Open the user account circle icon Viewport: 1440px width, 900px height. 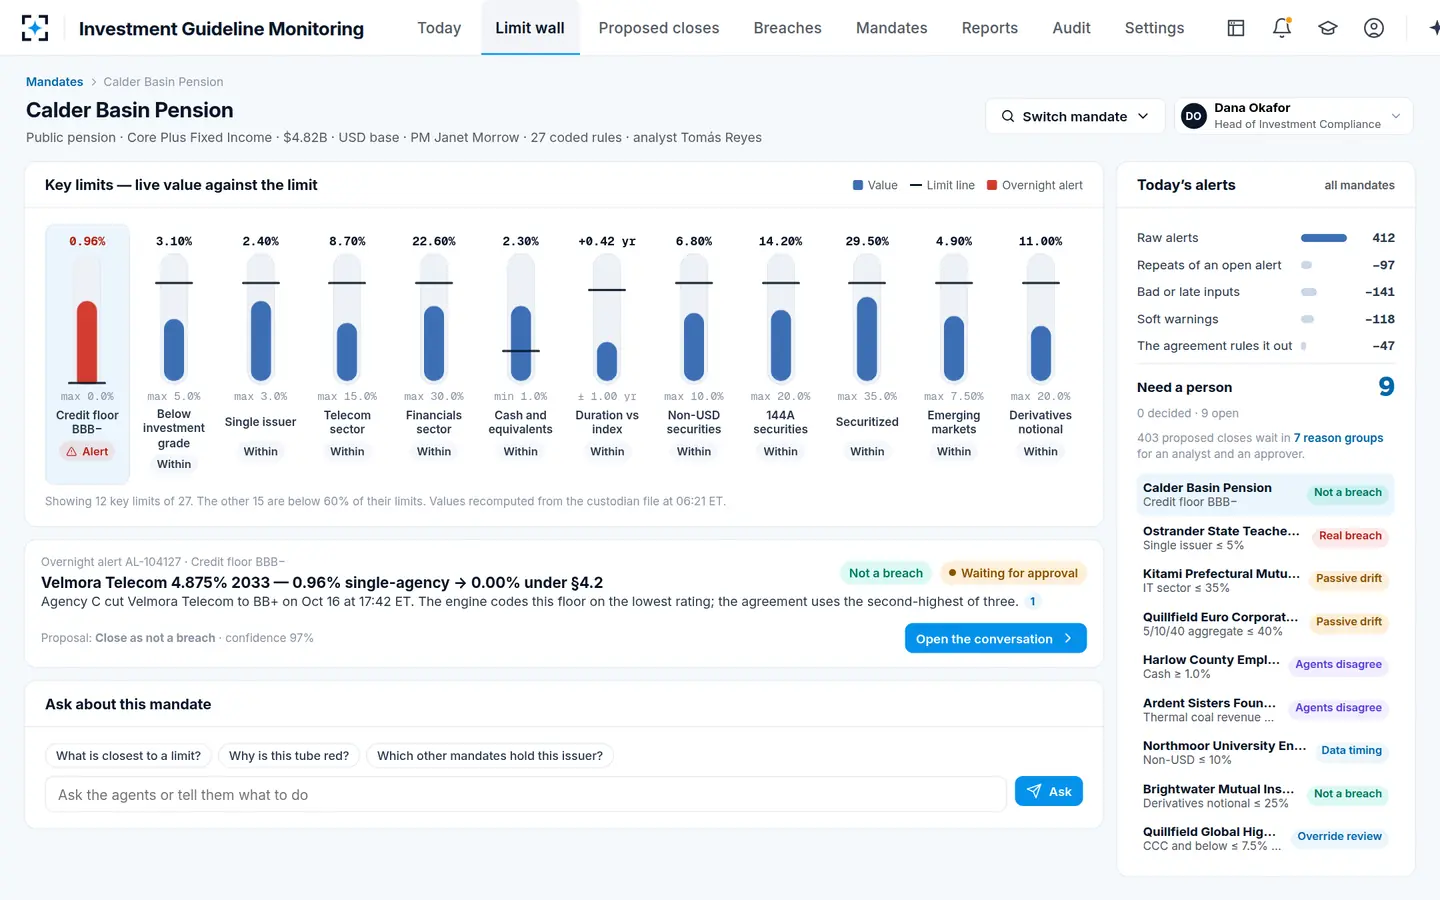(x=1374, y=28)
